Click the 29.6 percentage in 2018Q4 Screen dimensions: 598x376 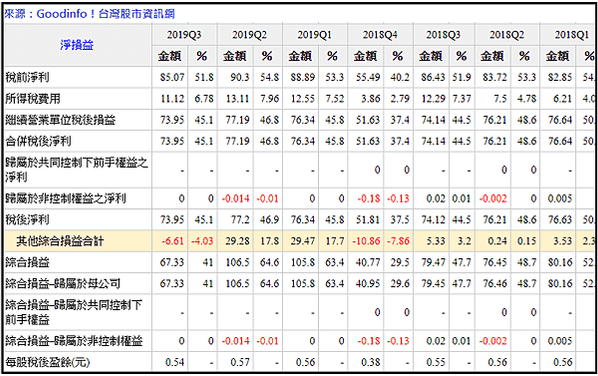[400, 283]
